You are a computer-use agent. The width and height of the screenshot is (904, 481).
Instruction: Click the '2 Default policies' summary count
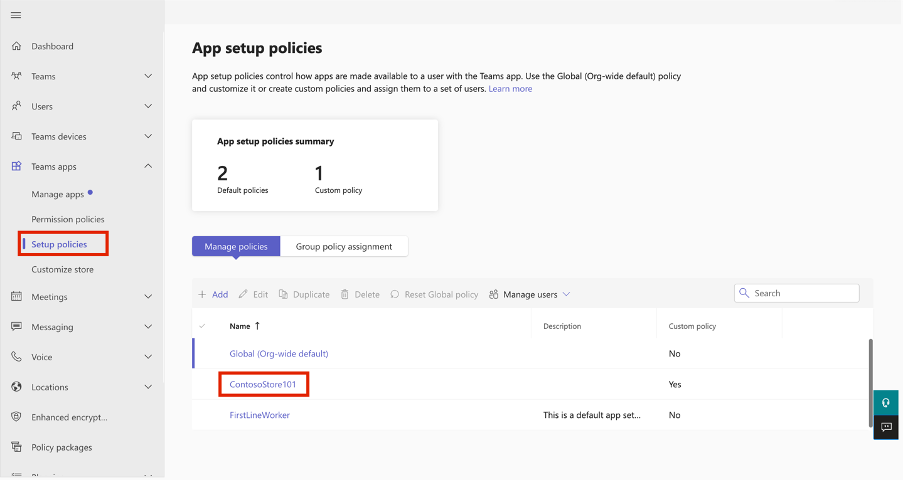(243, 179)
